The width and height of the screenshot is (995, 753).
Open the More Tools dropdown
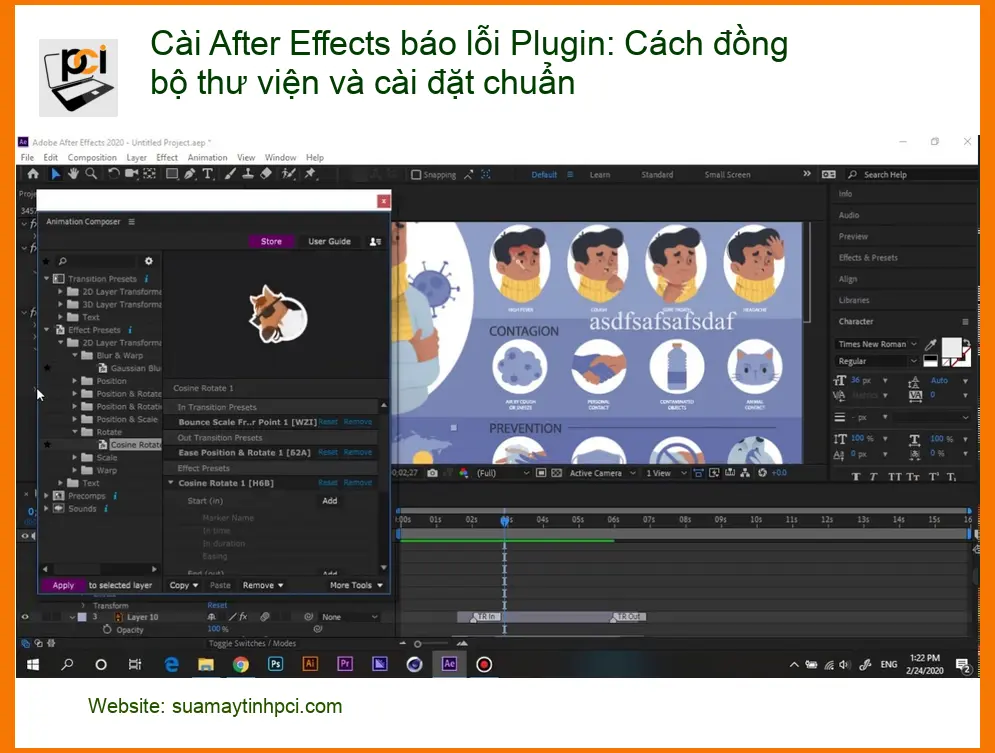point(356,585)
